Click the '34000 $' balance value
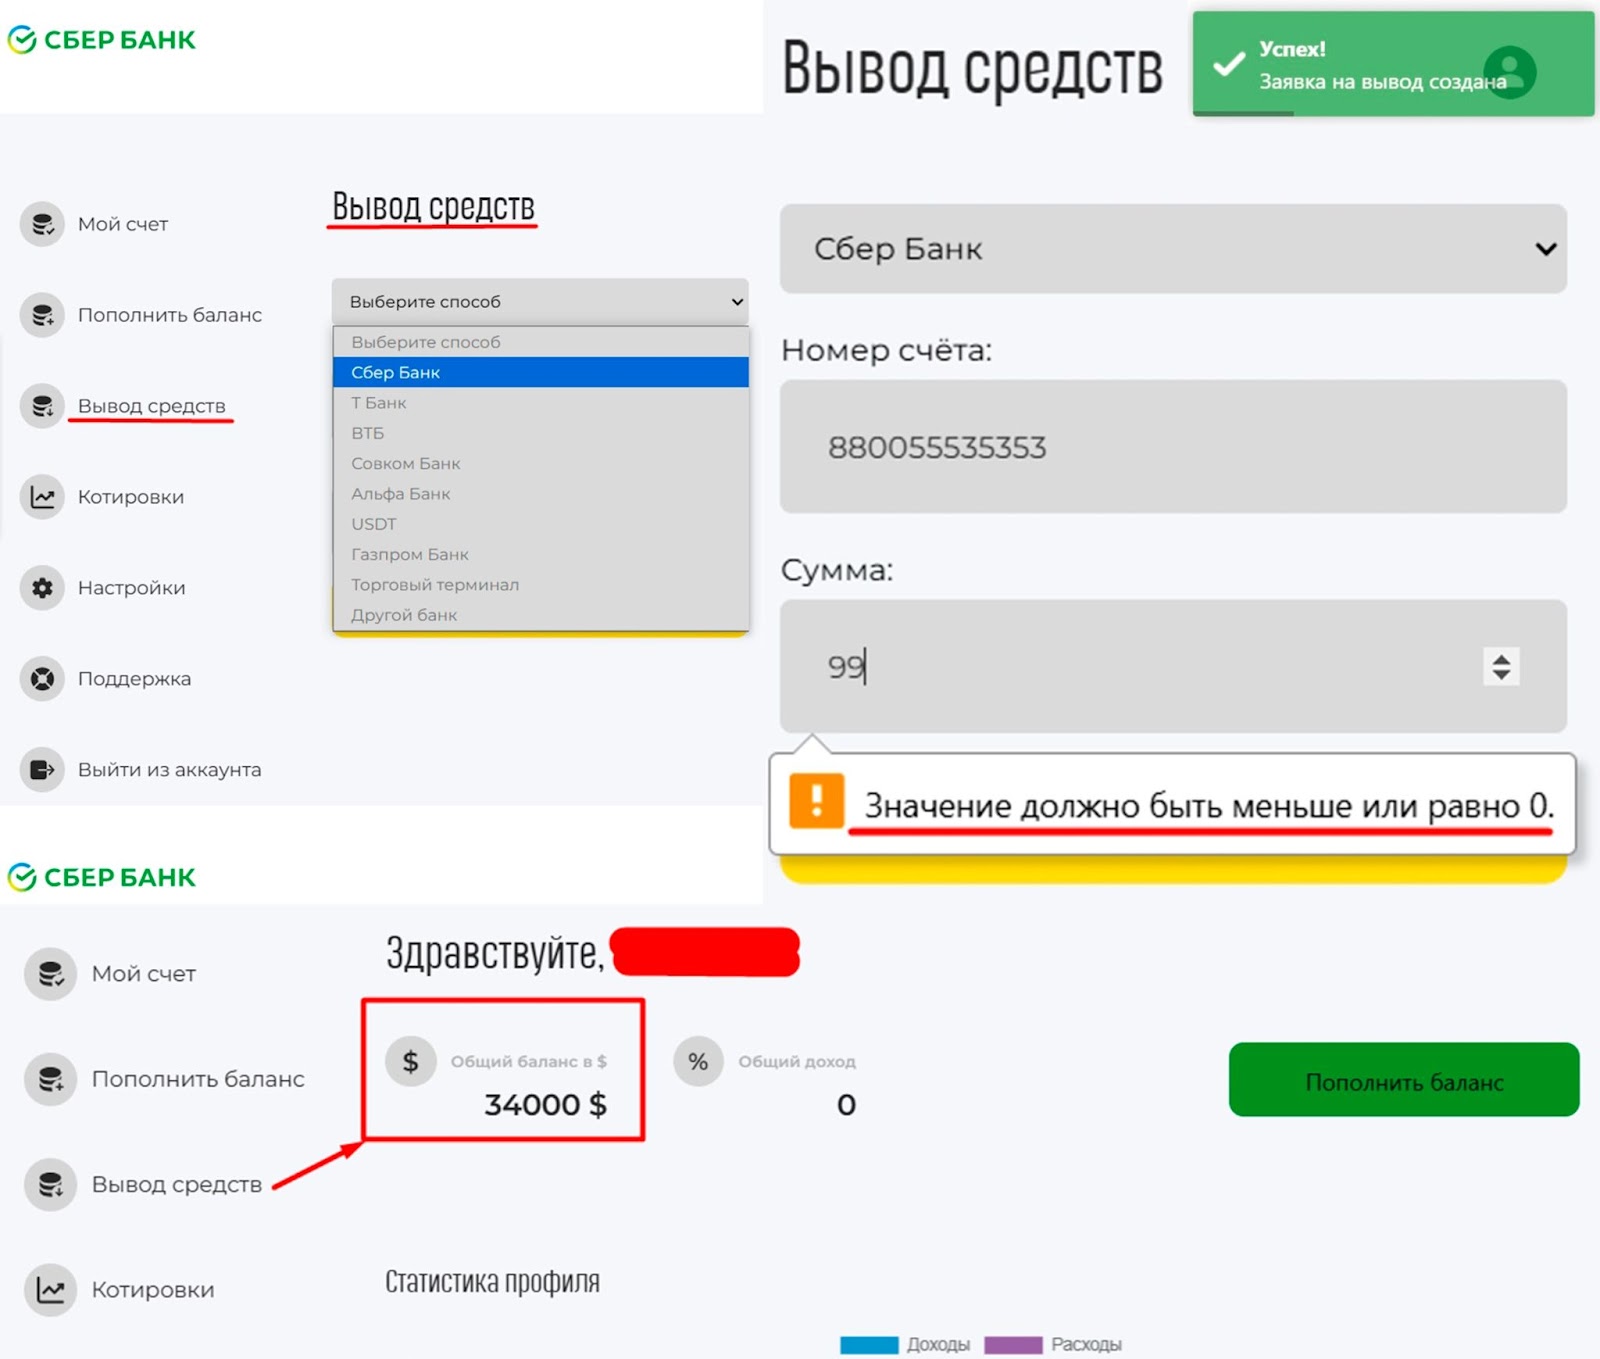The height and width of the screenshot is (1359, 1600). click(545, 1105)
